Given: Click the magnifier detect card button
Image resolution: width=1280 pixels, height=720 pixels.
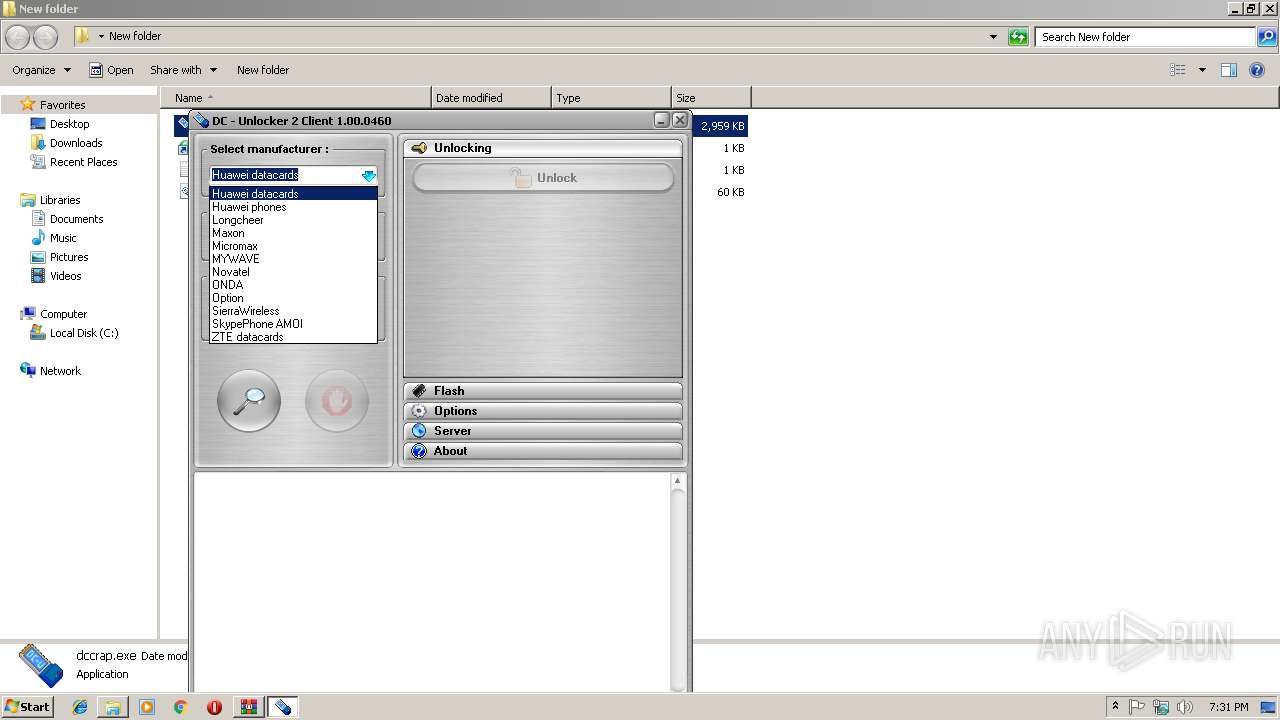Looking at the screenshot, I should [x=249, y=401].
